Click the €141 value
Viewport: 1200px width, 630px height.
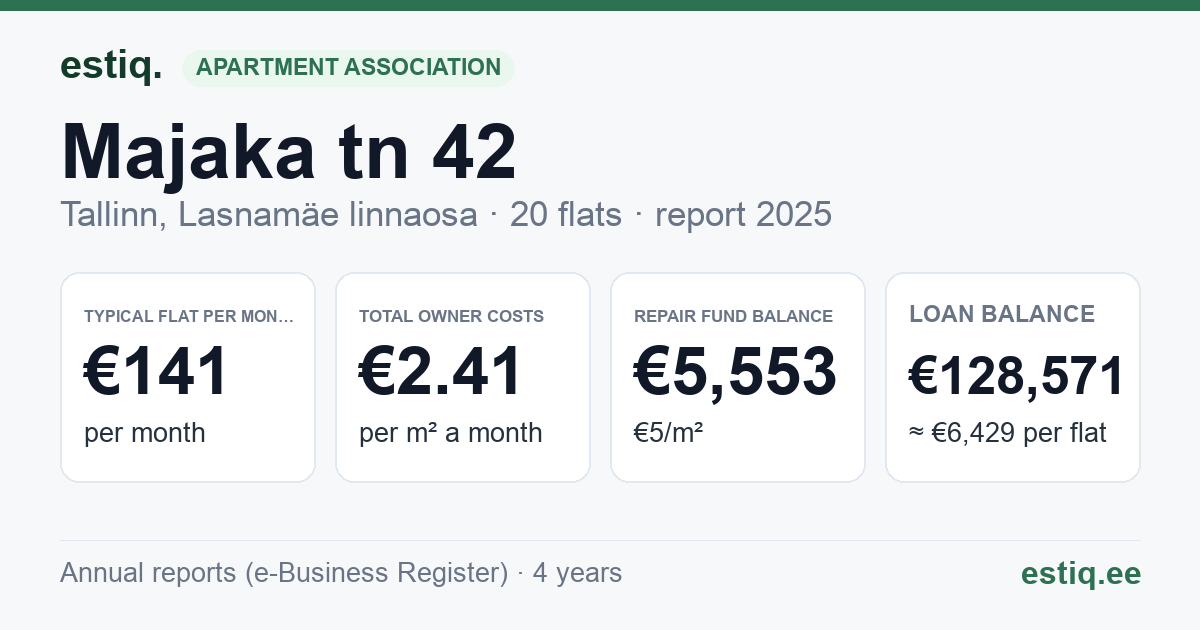(156, 372)
